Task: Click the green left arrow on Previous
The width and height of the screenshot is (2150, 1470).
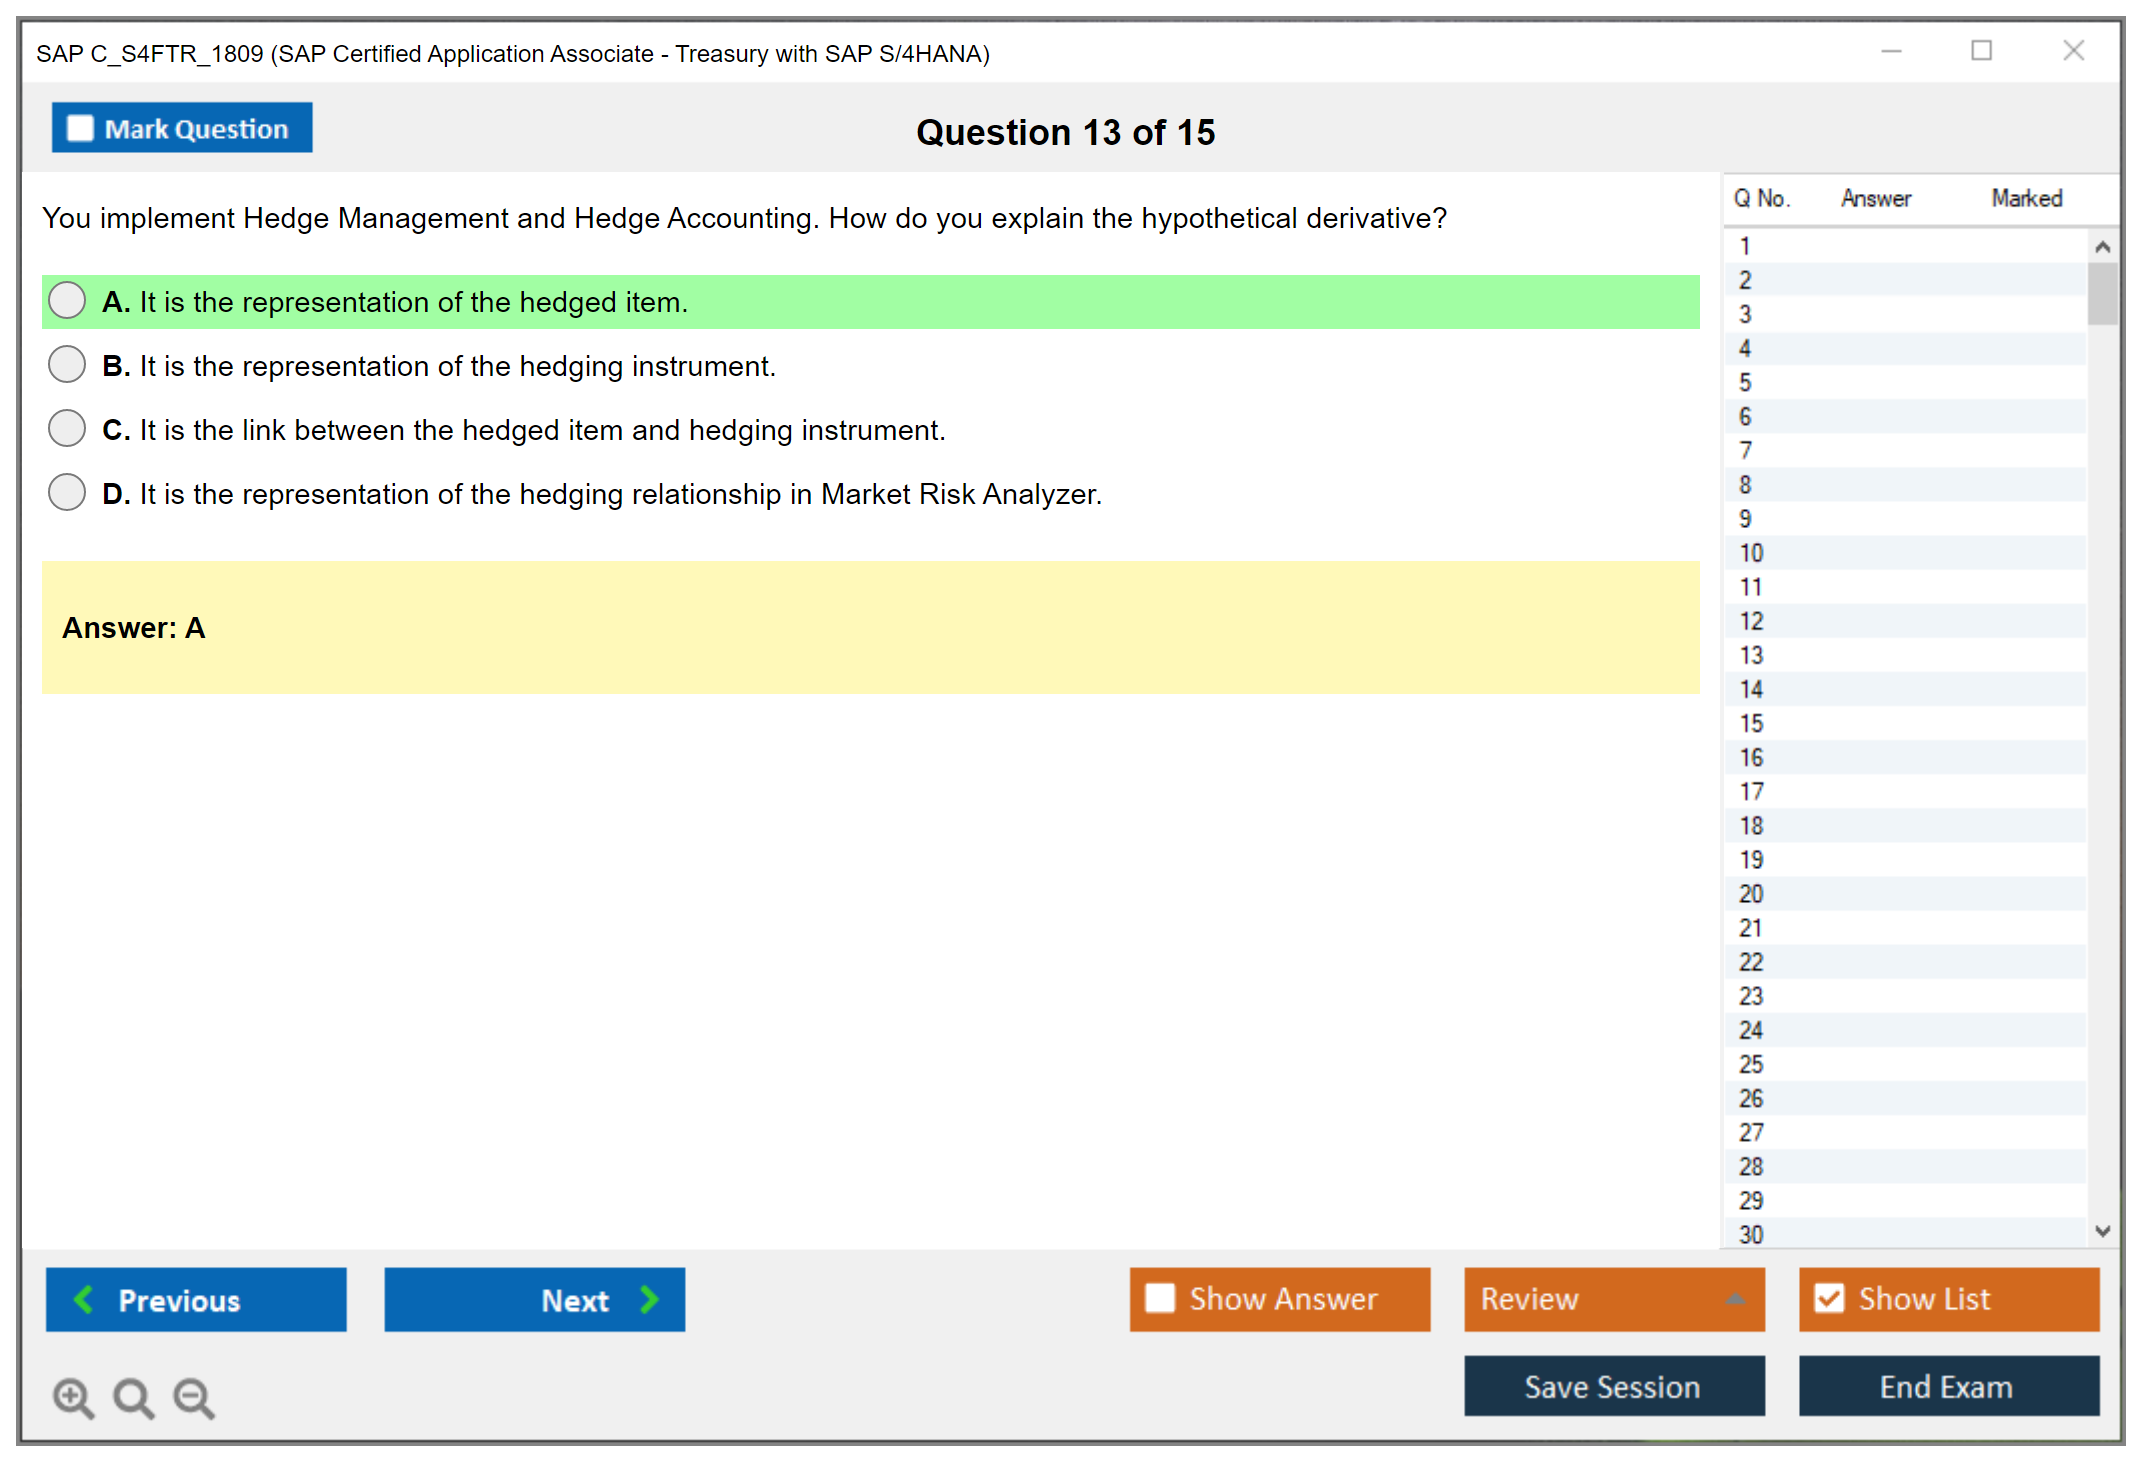Action: 84,1299
